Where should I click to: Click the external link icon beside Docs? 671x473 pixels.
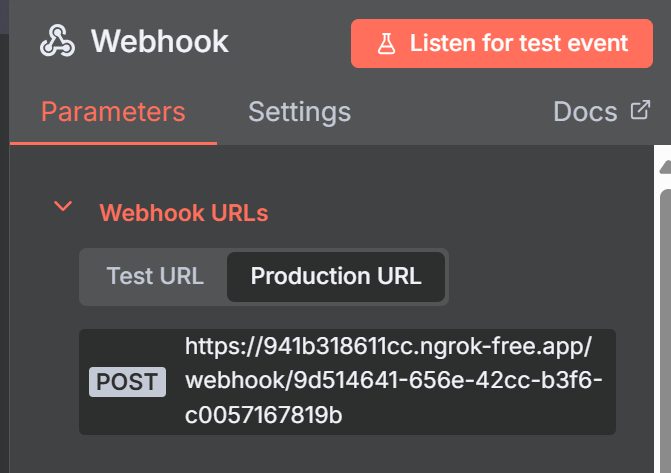(x=640, y=110)
